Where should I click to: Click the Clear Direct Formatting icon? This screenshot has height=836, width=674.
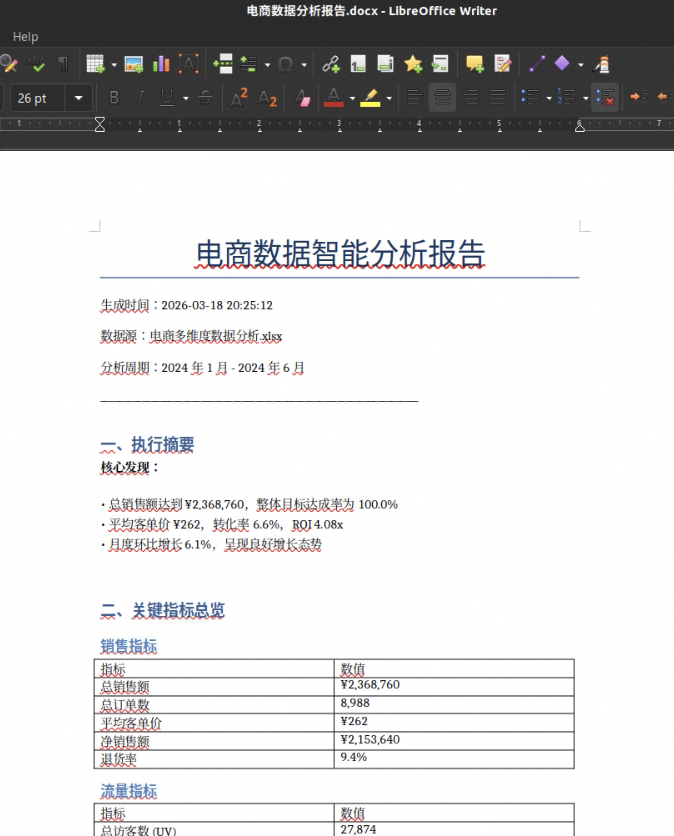(x=304, y=98)
